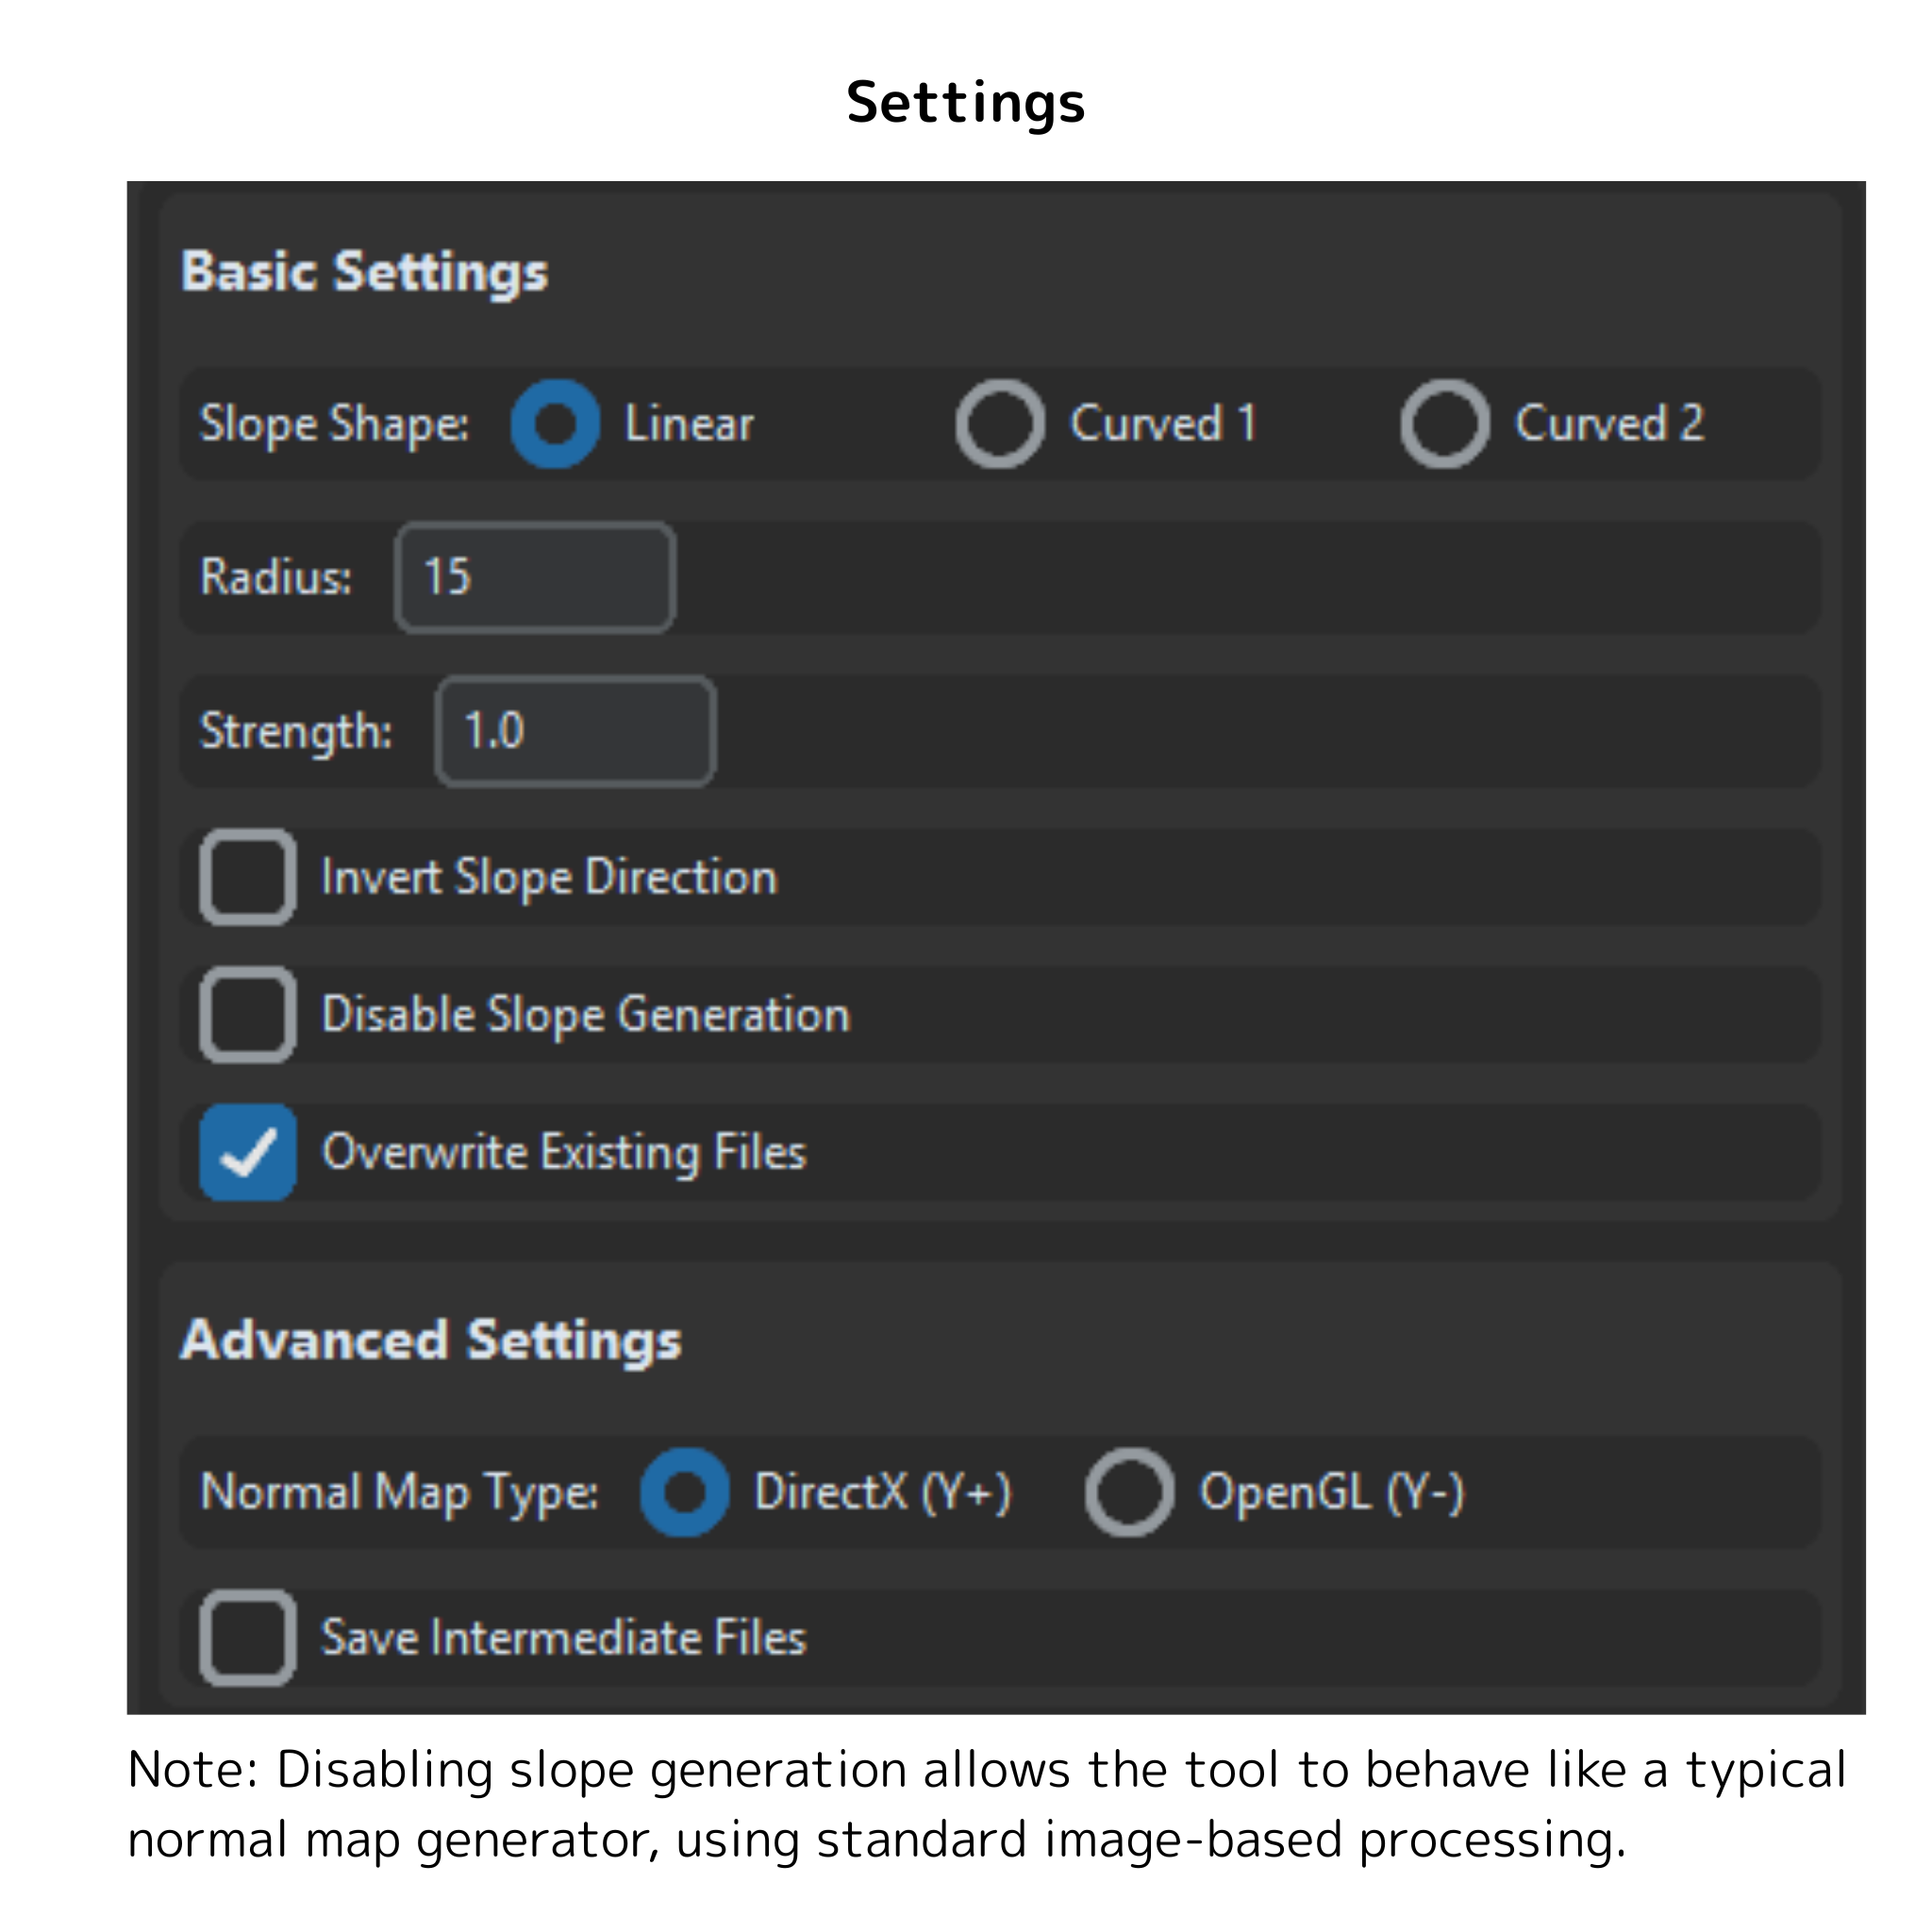The width and height of the screenshot is (1932, 1932).
Task: Click the Advanced Settings section header
Action: click(x=431, y=1340)
